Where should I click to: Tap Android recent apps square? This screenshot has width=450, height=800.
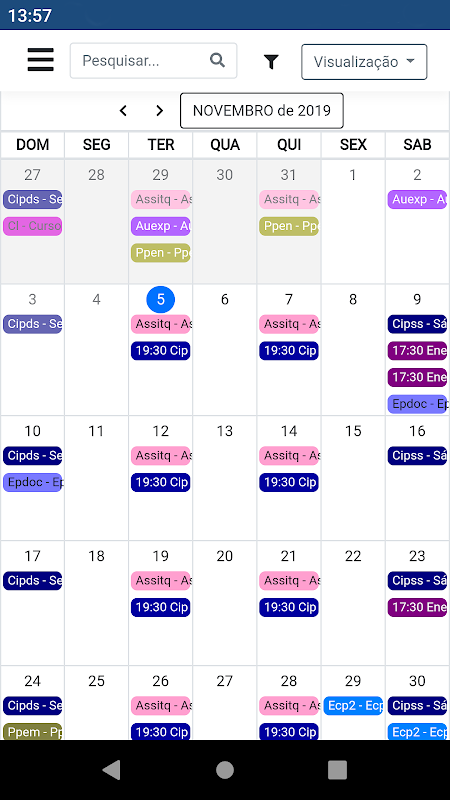pyautogui.click(x=337, y=770)
